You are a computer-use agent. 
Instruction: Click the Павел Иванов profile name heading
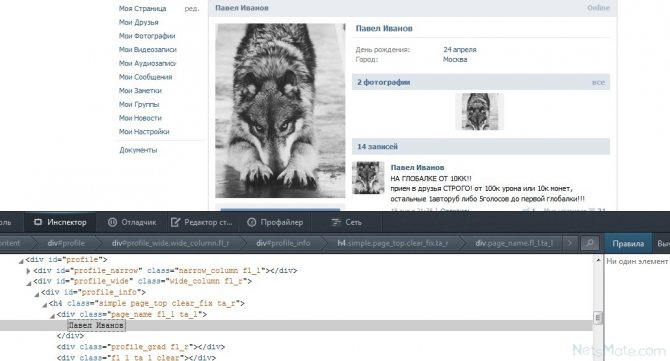click(x=384, y=29)
